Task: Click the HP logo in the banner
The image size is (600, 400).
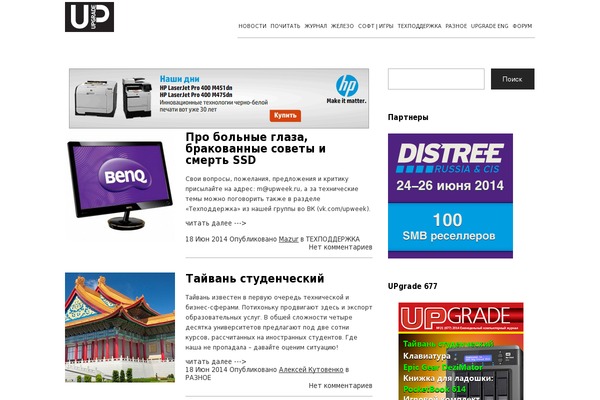Action: [x=347, y=85]
